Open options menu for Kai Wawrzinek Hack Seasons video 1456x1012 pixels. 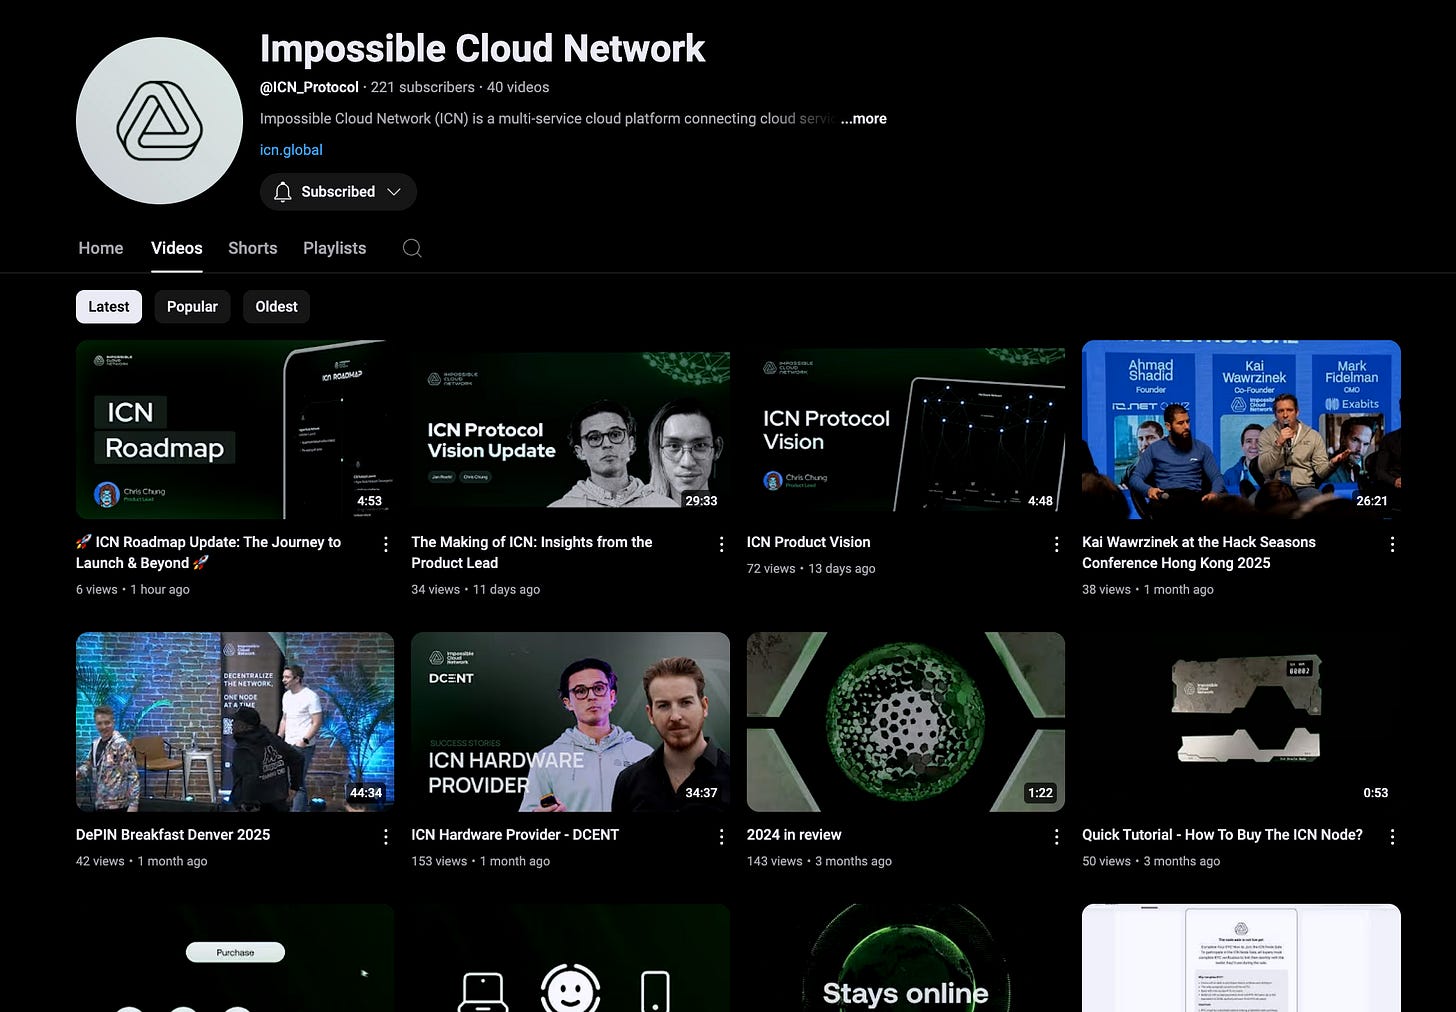coord(1392,544)
